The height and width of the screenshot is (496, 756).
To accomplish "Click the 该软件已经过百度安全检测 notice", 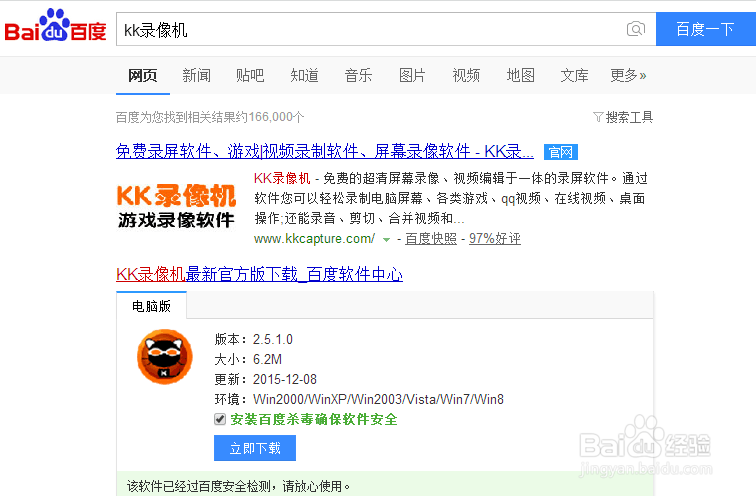I will pyautogui.click(x=239, y=486).
